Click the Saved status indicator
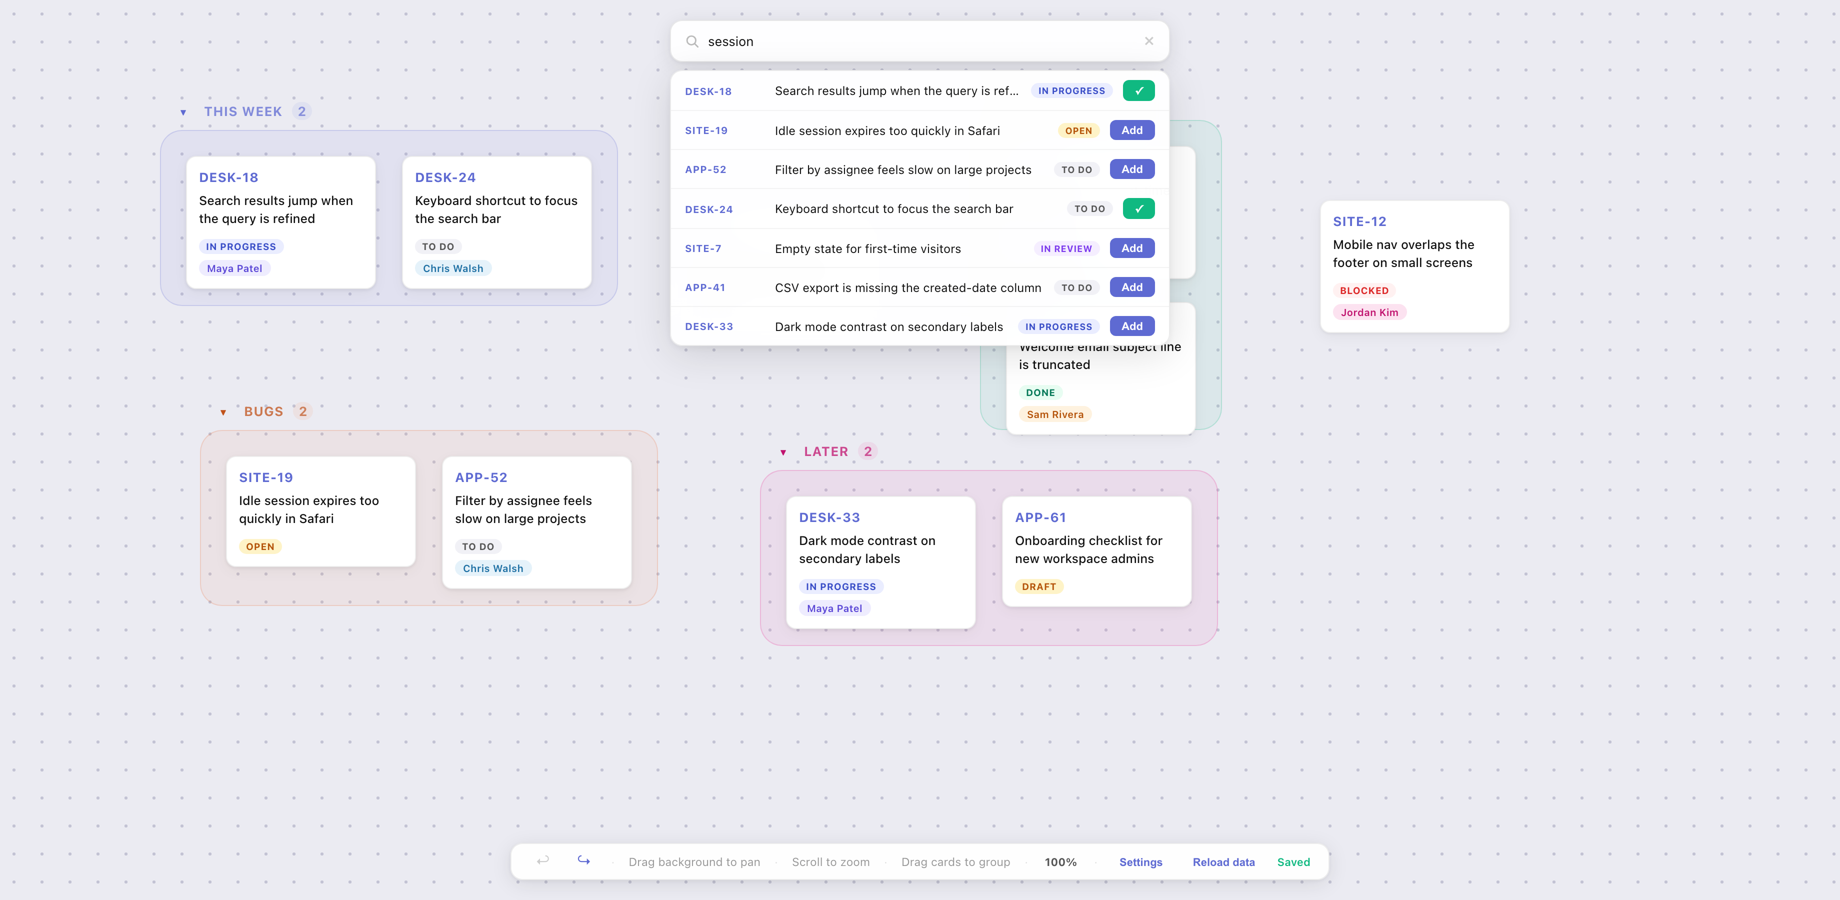Image resolution: width=1840 pixels, height=900 pixels. (1293, 862)
